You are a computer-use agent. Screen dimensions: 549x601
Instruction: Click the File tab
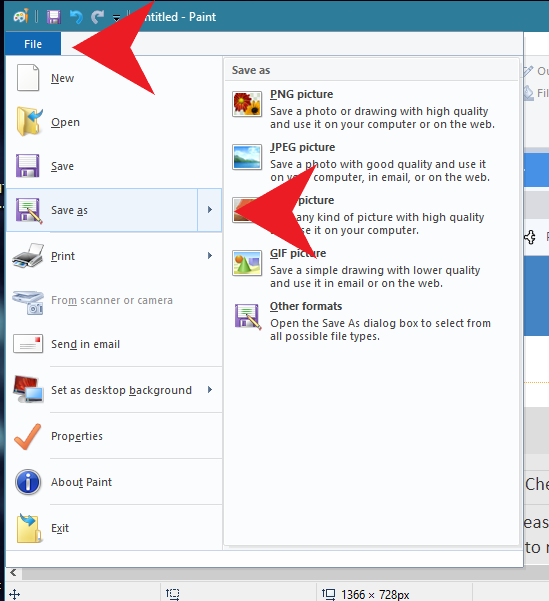tap(33, 44)
